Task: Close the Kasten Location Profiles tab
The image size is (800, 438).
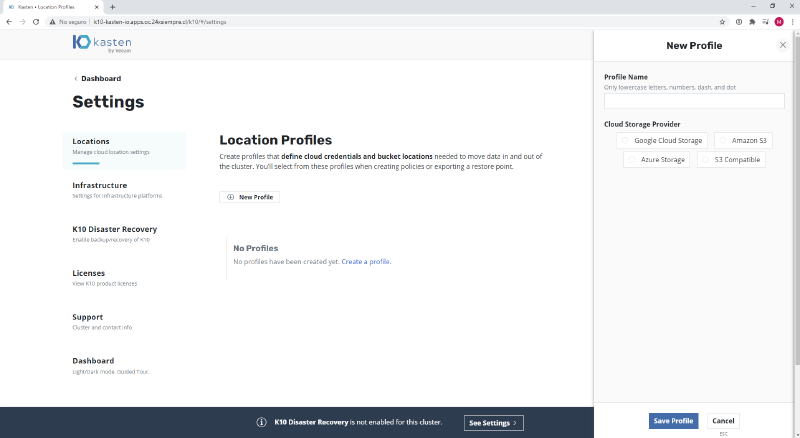Action: [96, 7]
